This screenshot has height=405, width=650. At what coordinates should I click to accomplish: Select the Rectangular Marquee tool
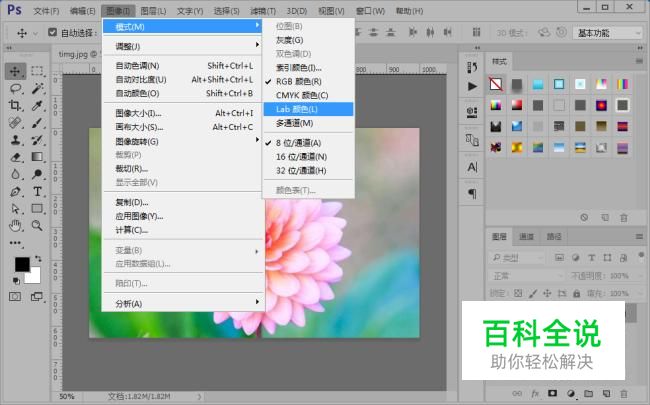coord(37,71)
